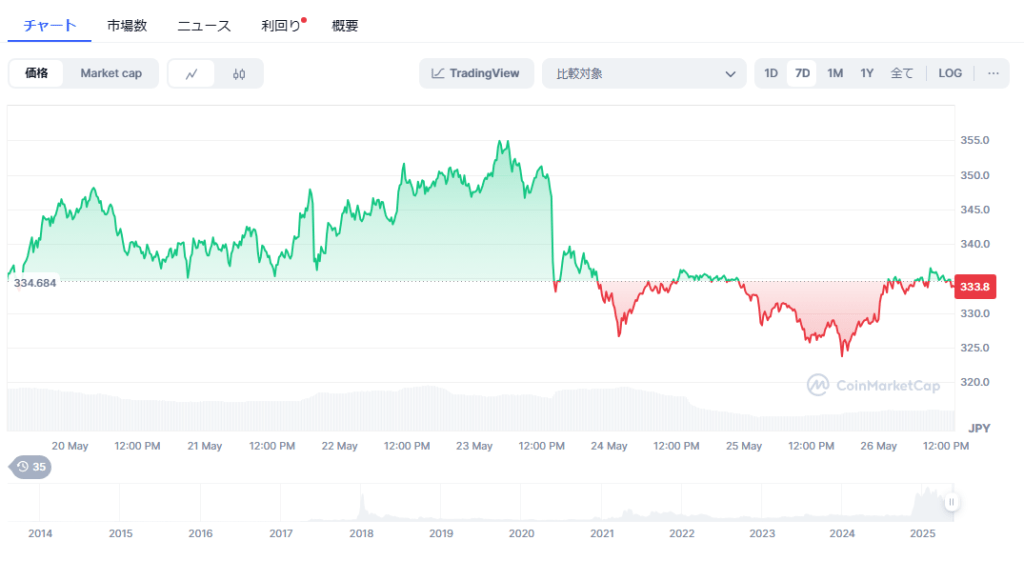Select the 7D time range
The width and height of the screenshot is (1024, 561).
[x=802, y=73]
